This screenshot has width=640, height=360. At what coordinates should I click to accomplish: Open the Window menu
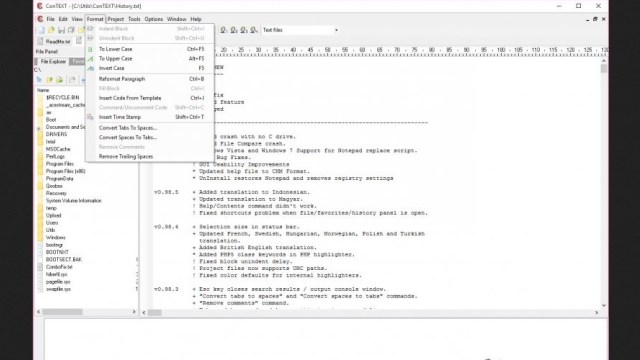point(176,19)
